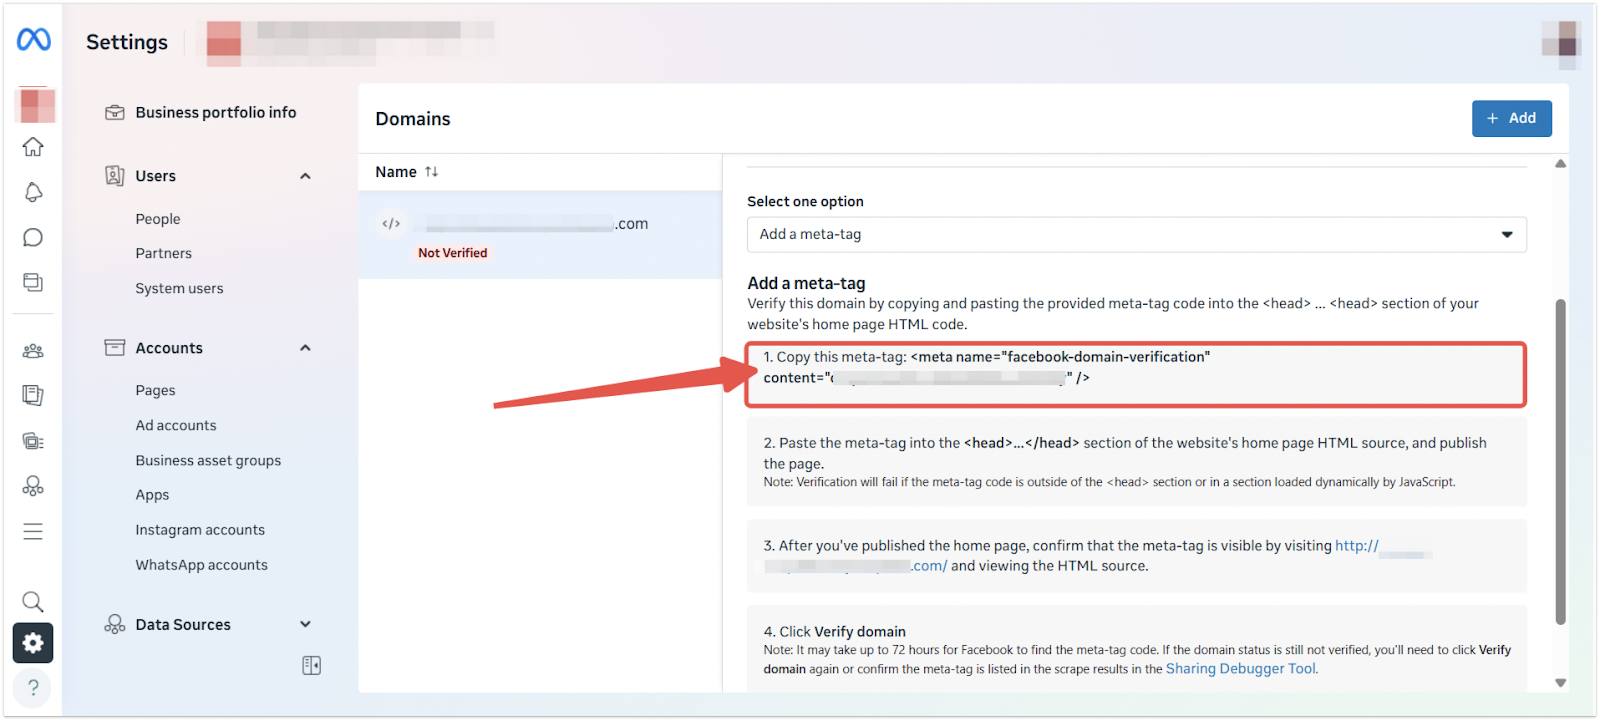Click the Meta logo icon
This screenshot has height=721, width=1600.
[33, 39]
